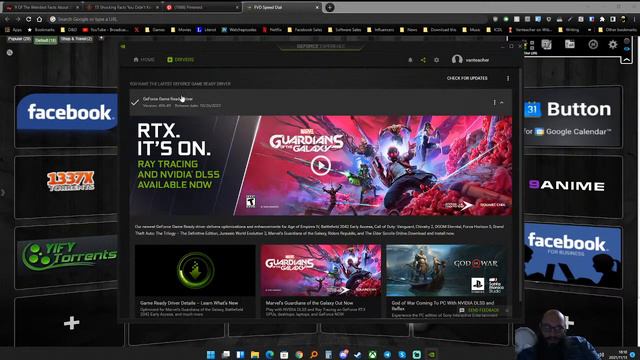
Task: Open Chrome extensions puzzle icon
Action: (602, 19)
